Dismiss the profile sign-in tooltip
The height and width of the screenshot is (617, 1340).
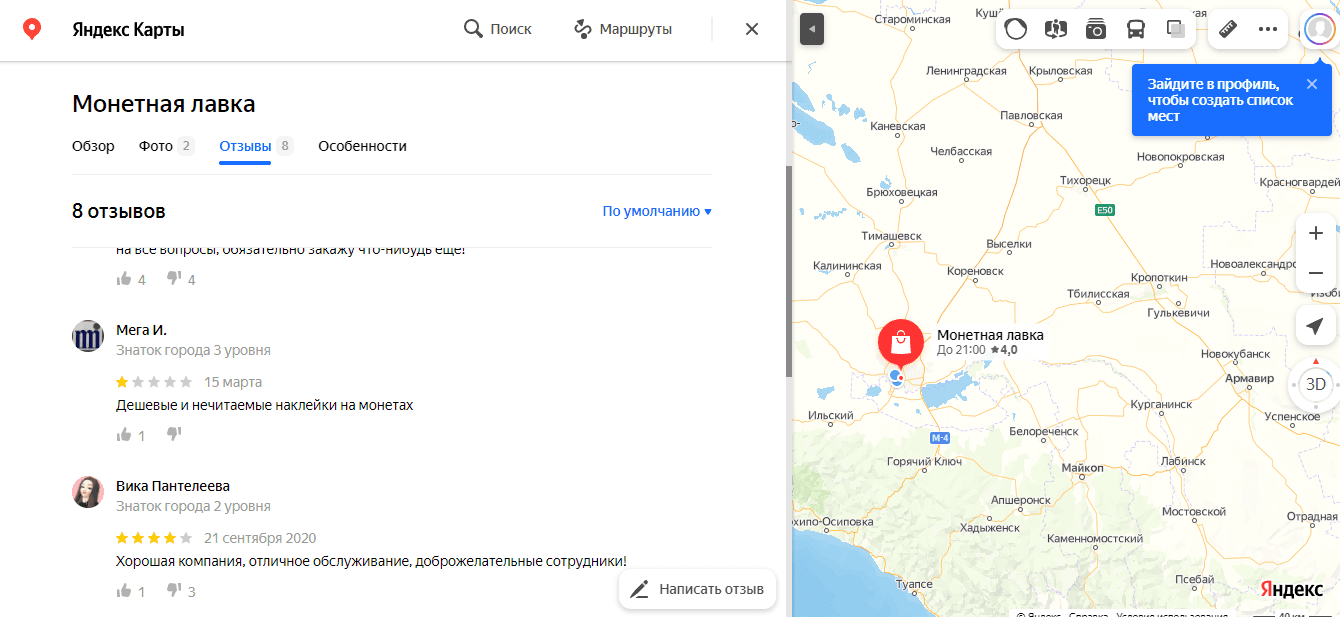click(x=1312, y=84)
